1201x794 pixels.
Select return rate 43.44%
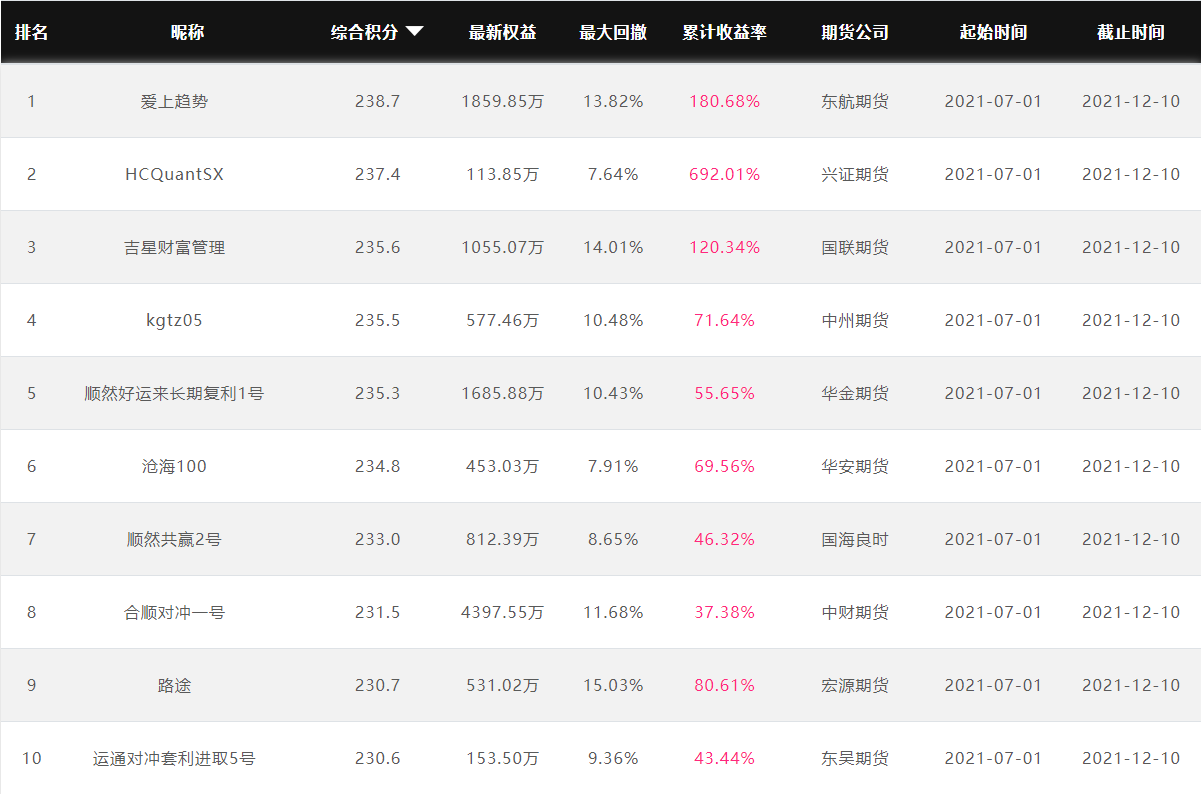[725, 758]
